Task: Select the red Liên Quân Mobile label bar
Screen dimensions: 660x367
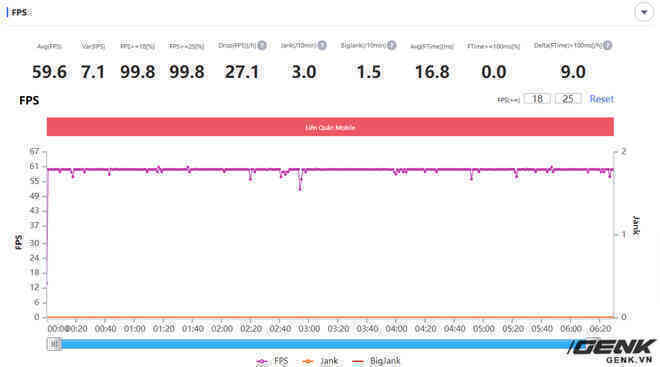Action: pos(330,127)
